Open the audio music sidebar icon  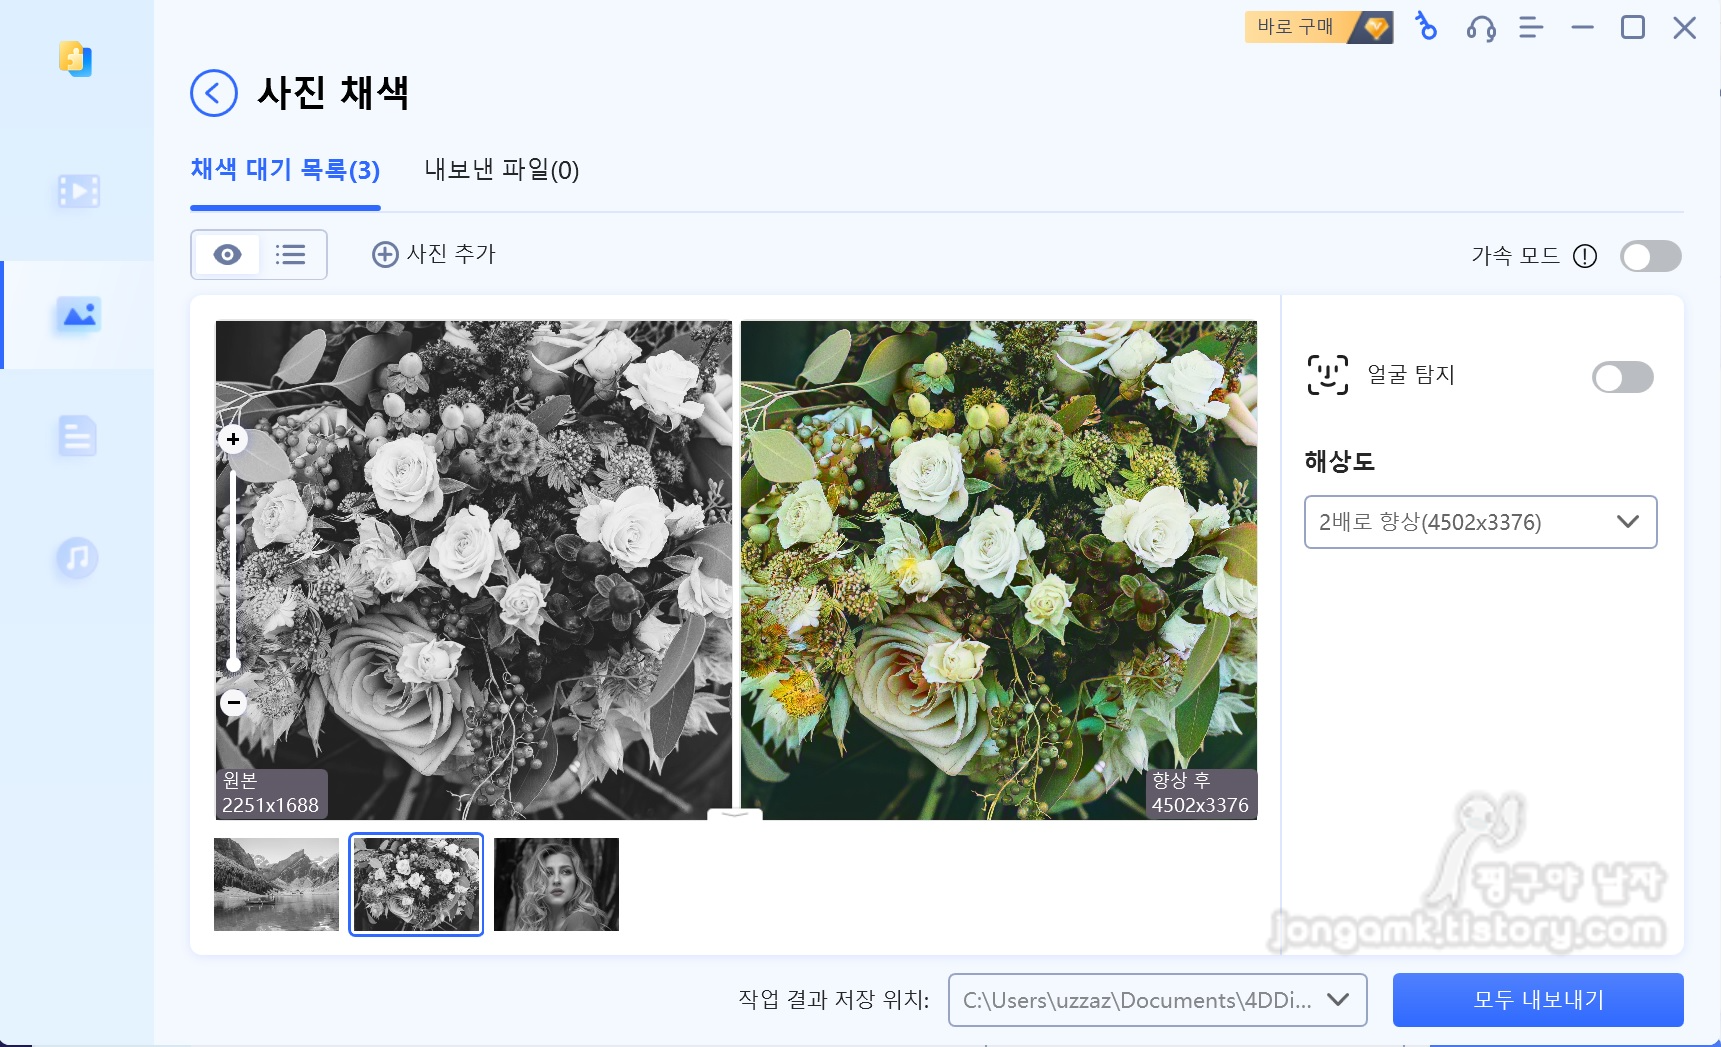click(x=77, y=558)
